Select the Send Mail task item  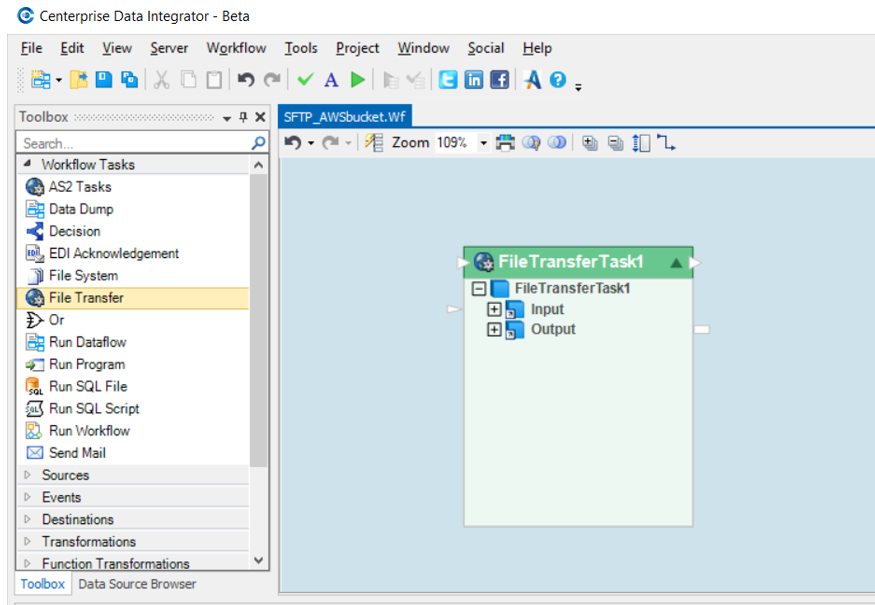(x=77, y=452)
